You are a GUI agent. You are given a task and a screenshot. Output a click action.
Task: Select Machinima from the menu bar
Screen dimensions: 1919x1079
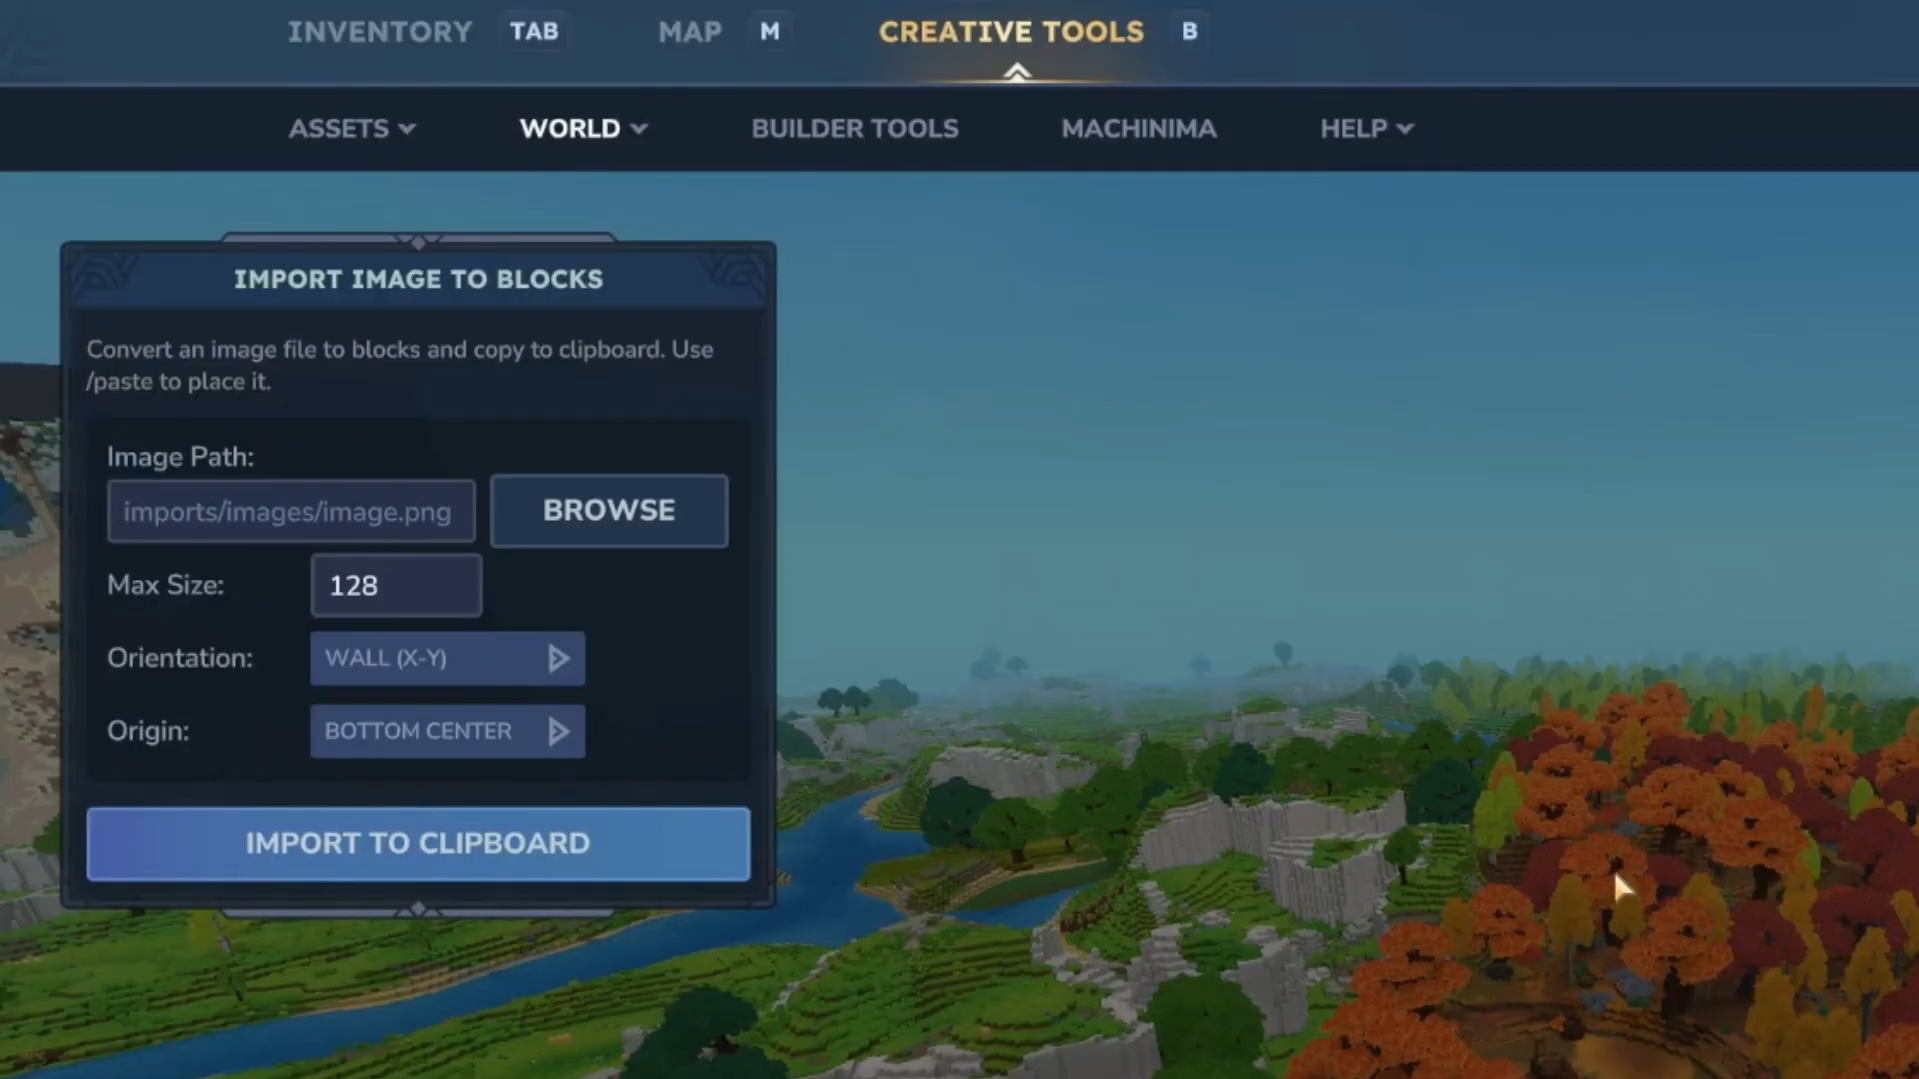pyautogui.click(x=1139, y=128)
